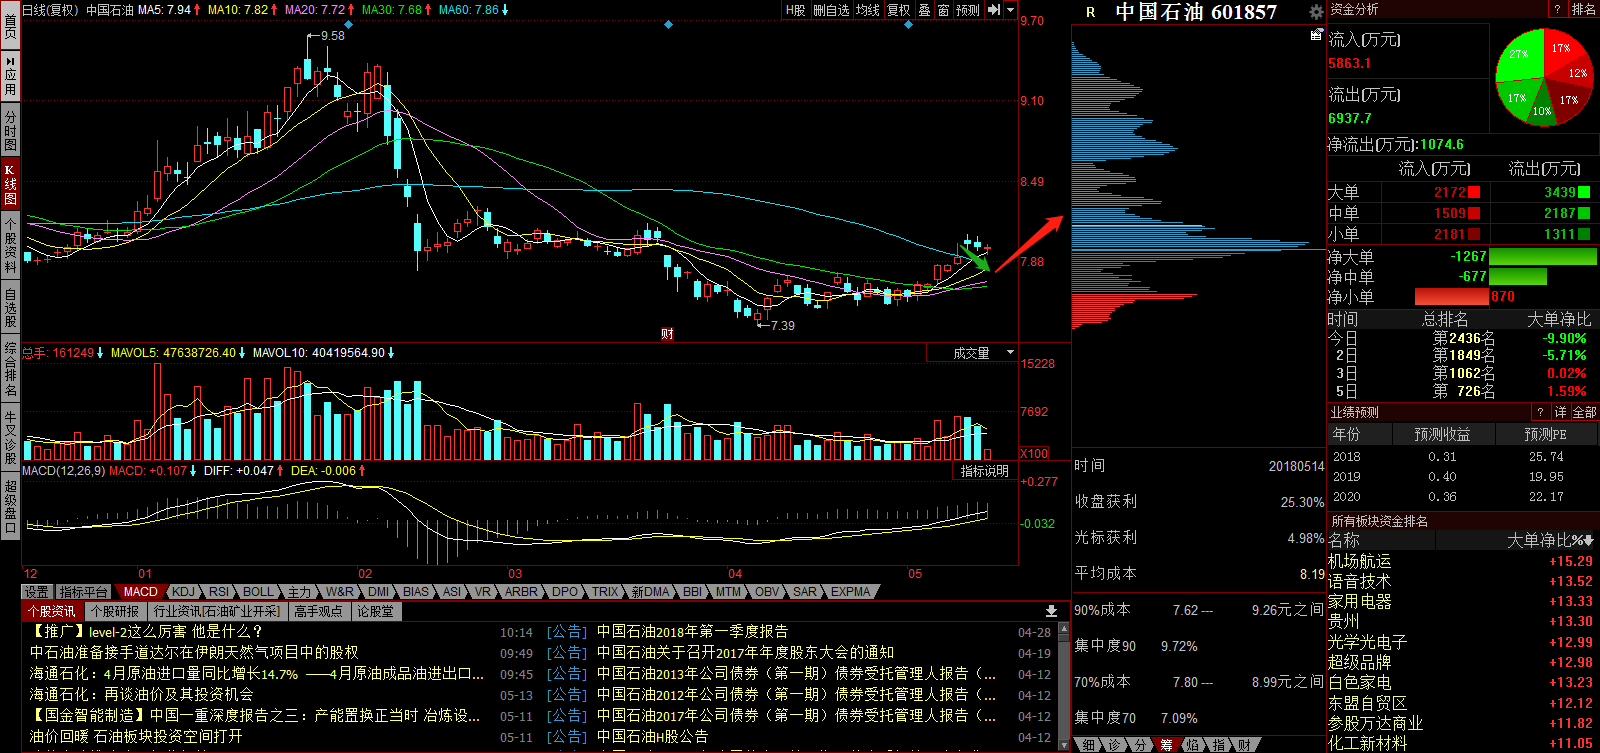Viewport: 1600px width, 753px height.
Task: Click the small window icon above the chip distribution
Action: 1316,35
